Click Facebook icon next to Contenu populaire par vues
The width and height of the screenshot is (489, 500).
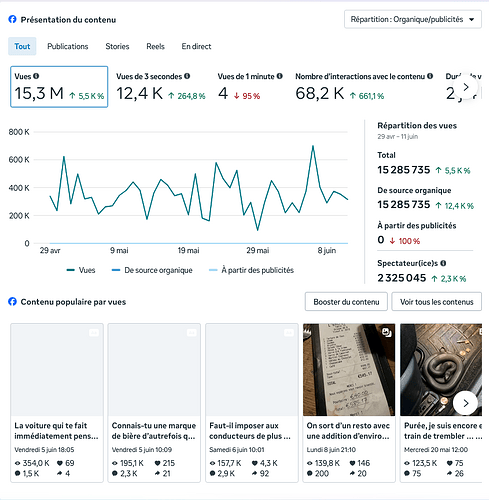12,302
